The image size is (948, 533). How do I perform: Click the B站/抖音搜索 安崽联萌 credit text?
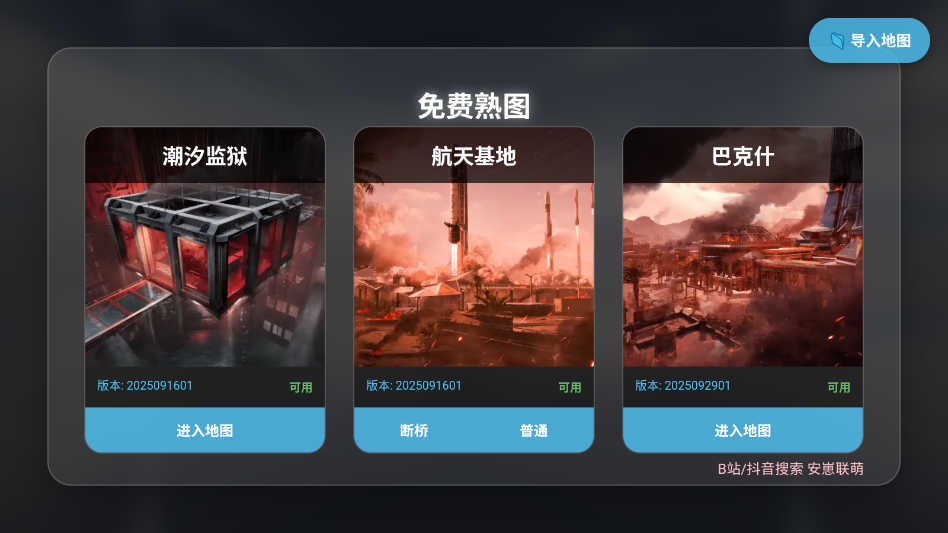click(x=790, y=468)
